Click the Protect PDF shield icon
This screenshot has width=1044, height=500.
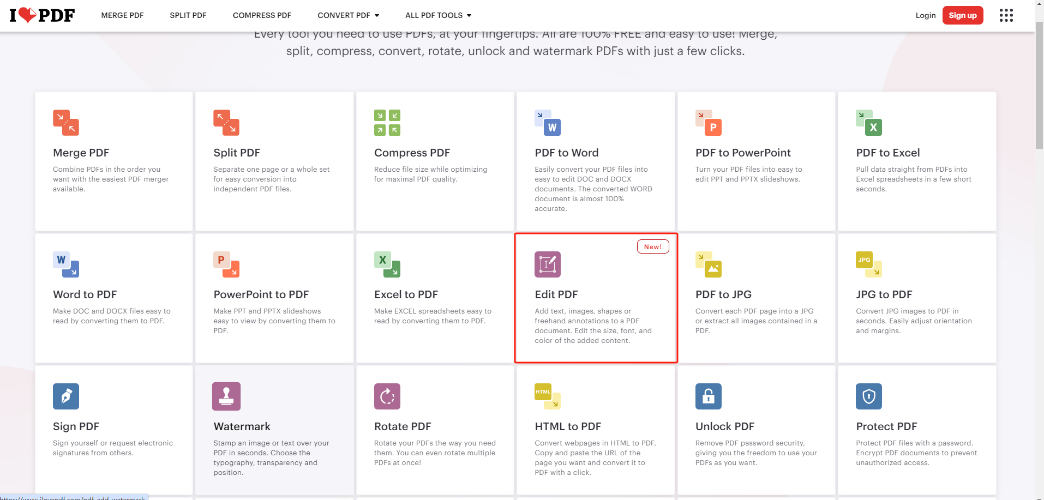(x=869, y=396)
